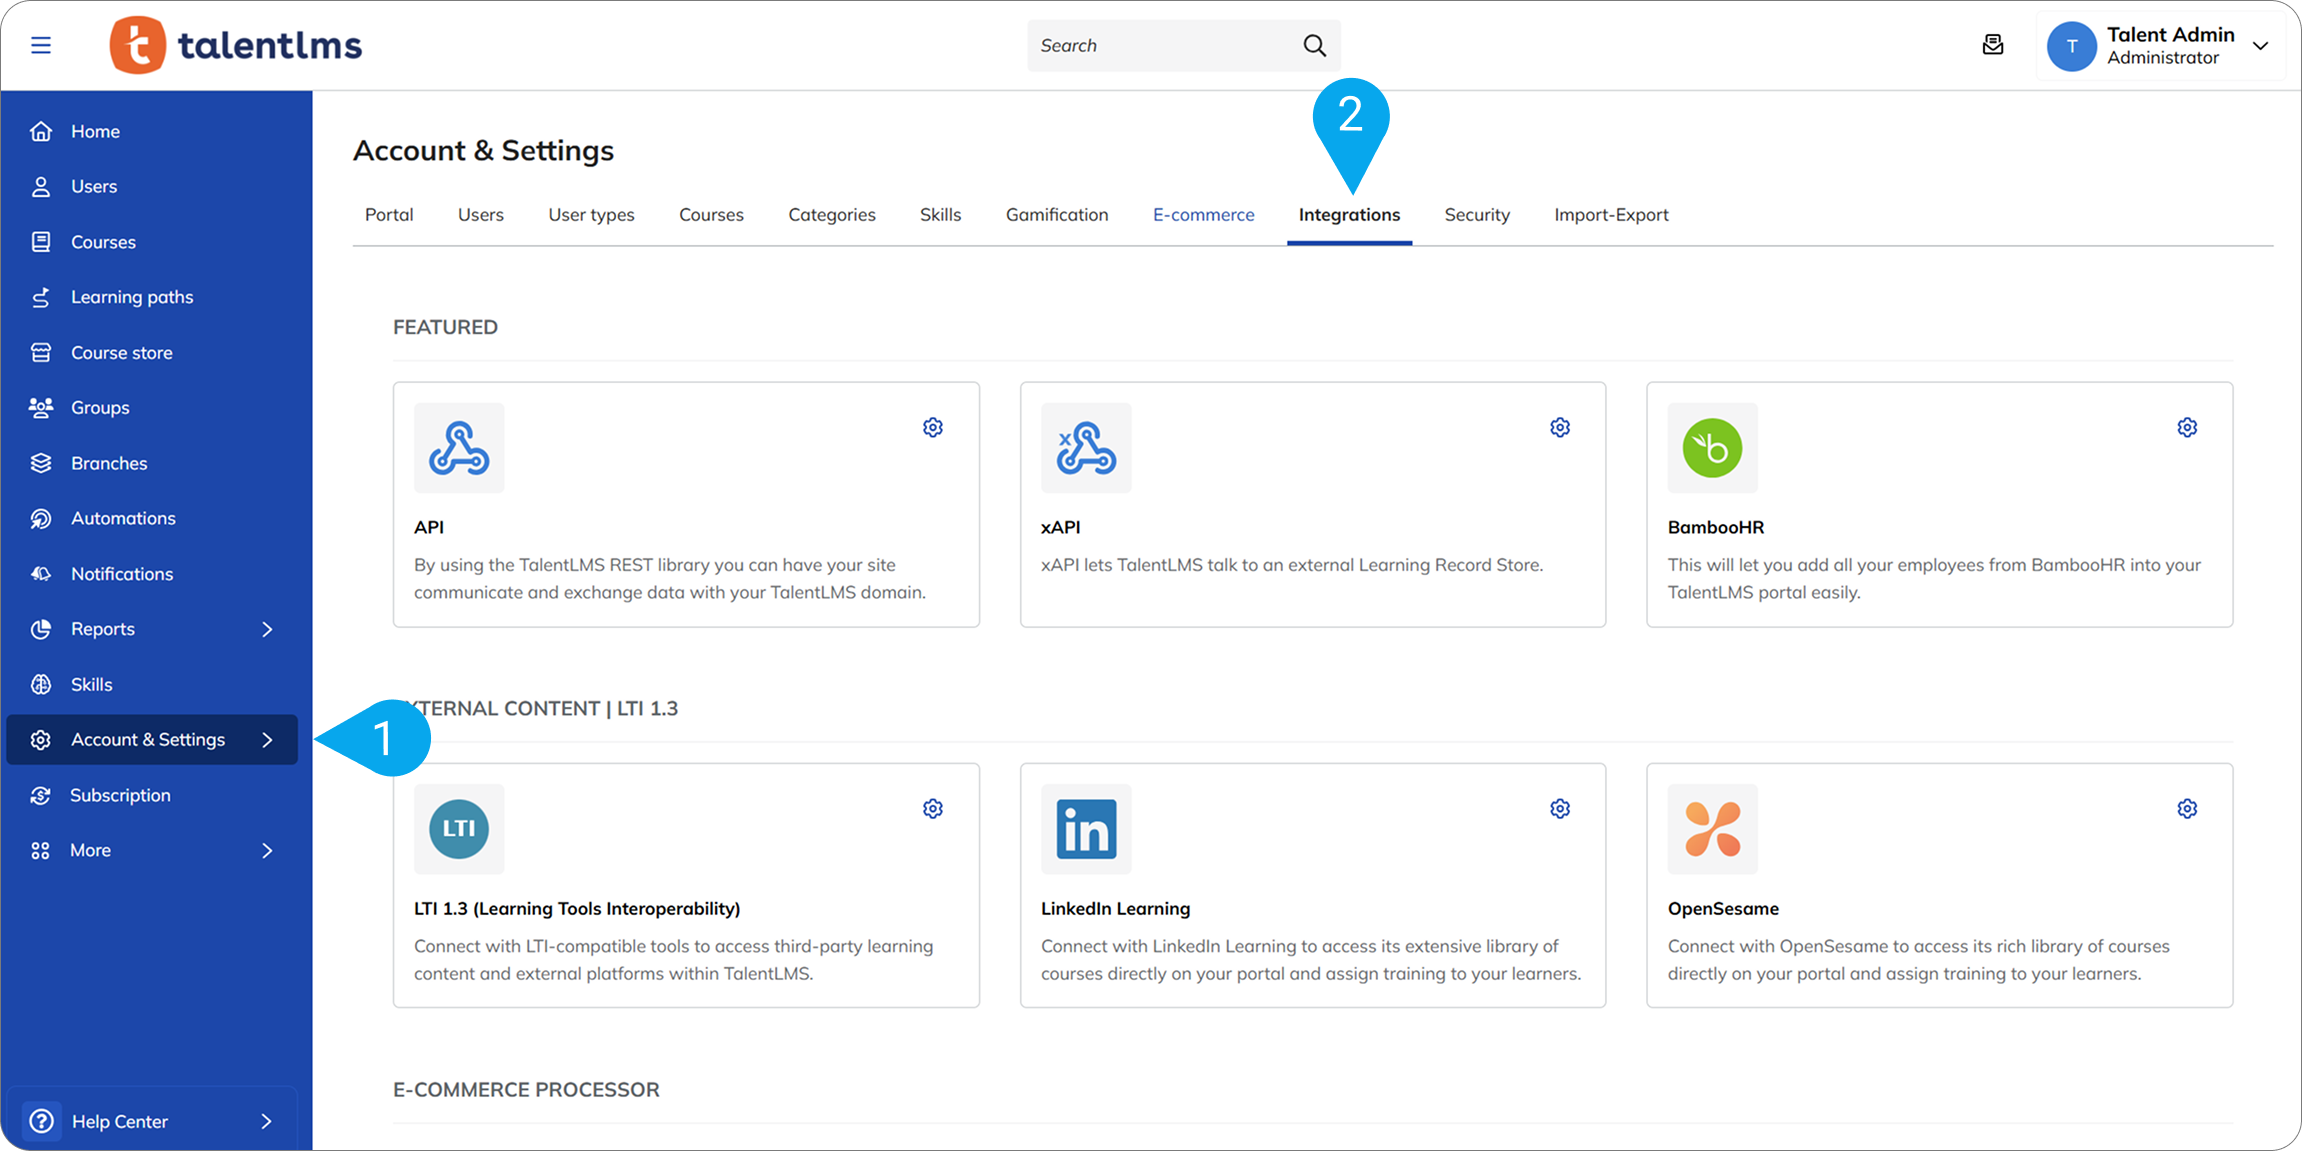The height and width of the screenshot is (1151, 2302).
Task: Open settings gear on OpenSesame card
Action: point(2186,808)
